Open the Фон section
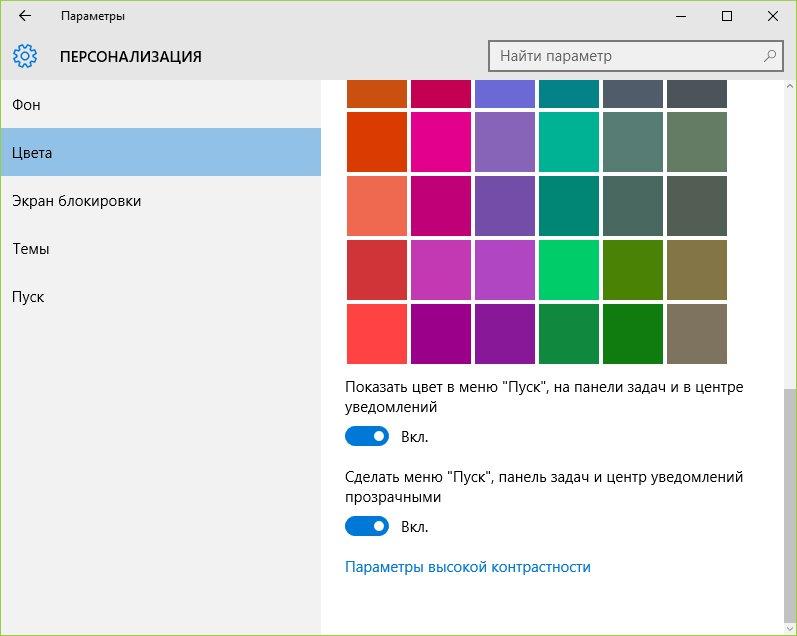797x636 pixels. (161, 105)
